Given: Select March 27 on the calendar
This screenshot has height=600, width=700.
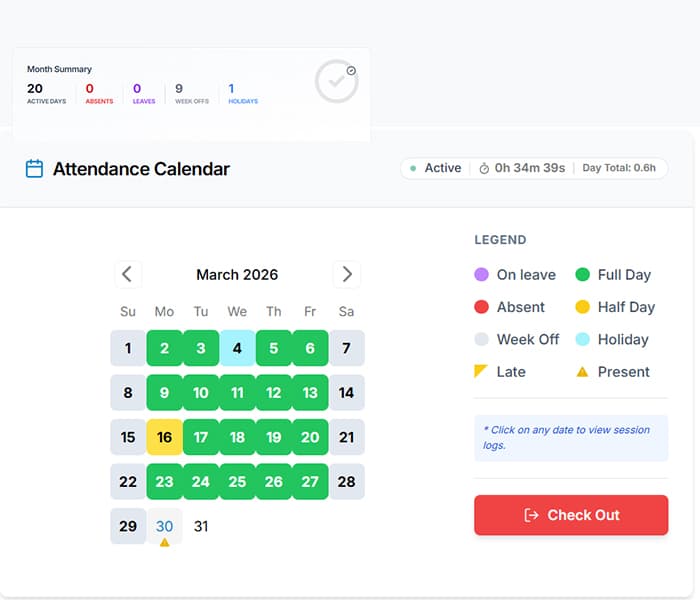Looking at the screenshot, I should 310,481.
